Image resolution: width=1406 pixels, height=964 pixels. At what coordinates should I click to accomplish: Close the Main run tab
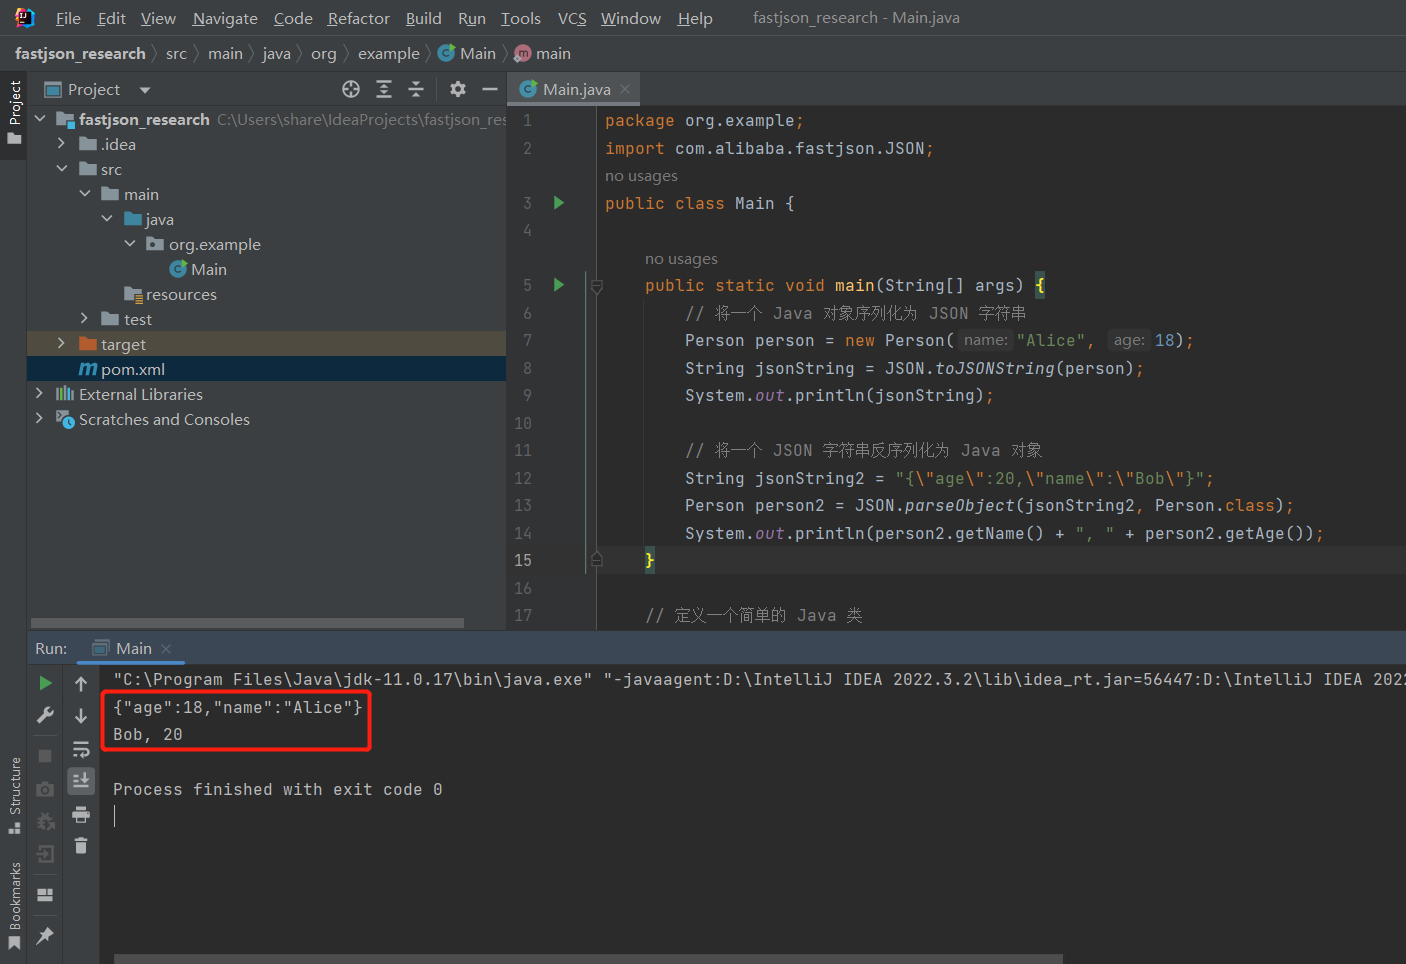point(166,649)
